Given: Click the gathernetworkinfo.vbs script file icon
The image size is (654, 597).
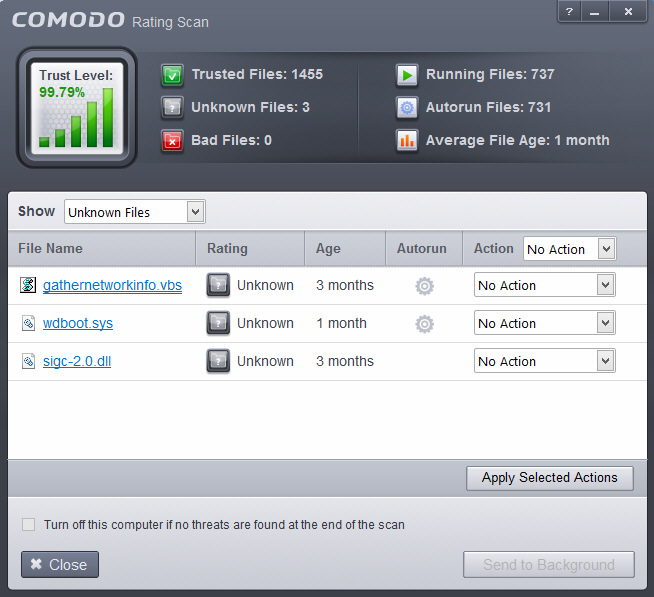Looking at the screenshot, I should coord(28,285).
